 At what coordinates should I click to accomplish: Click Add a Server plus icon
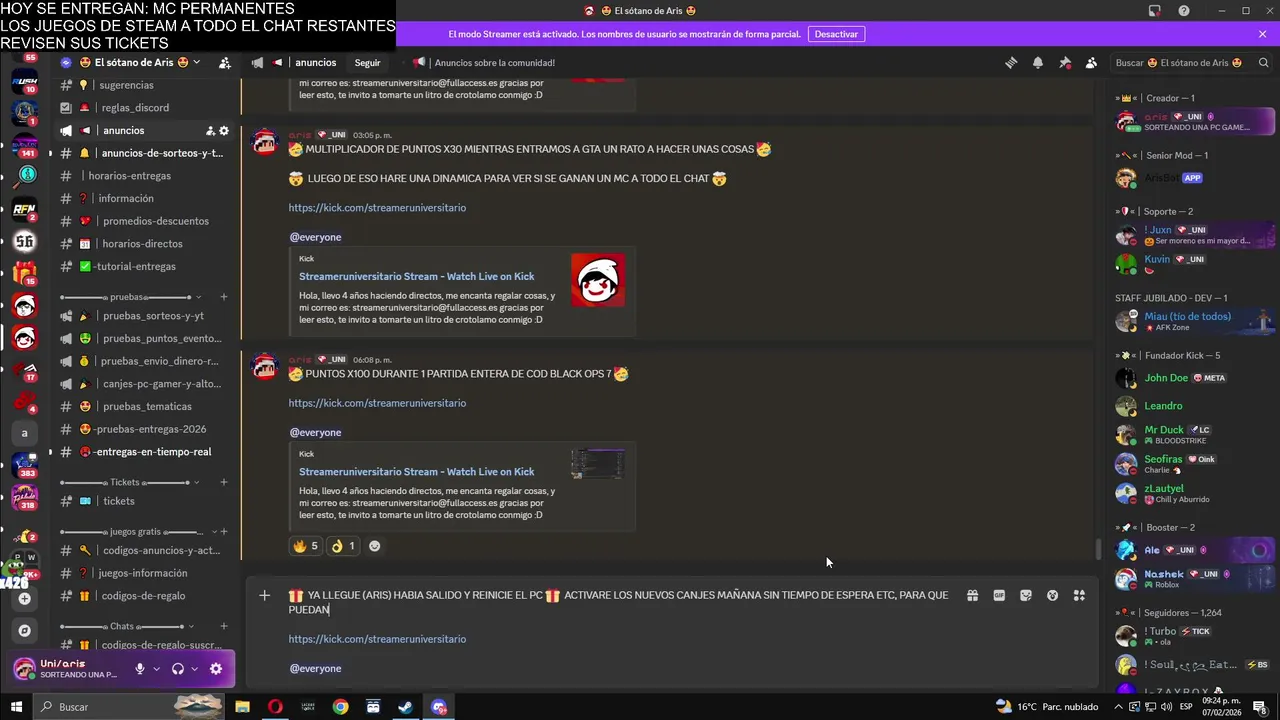pyautogui.click(x=24, y=598)
